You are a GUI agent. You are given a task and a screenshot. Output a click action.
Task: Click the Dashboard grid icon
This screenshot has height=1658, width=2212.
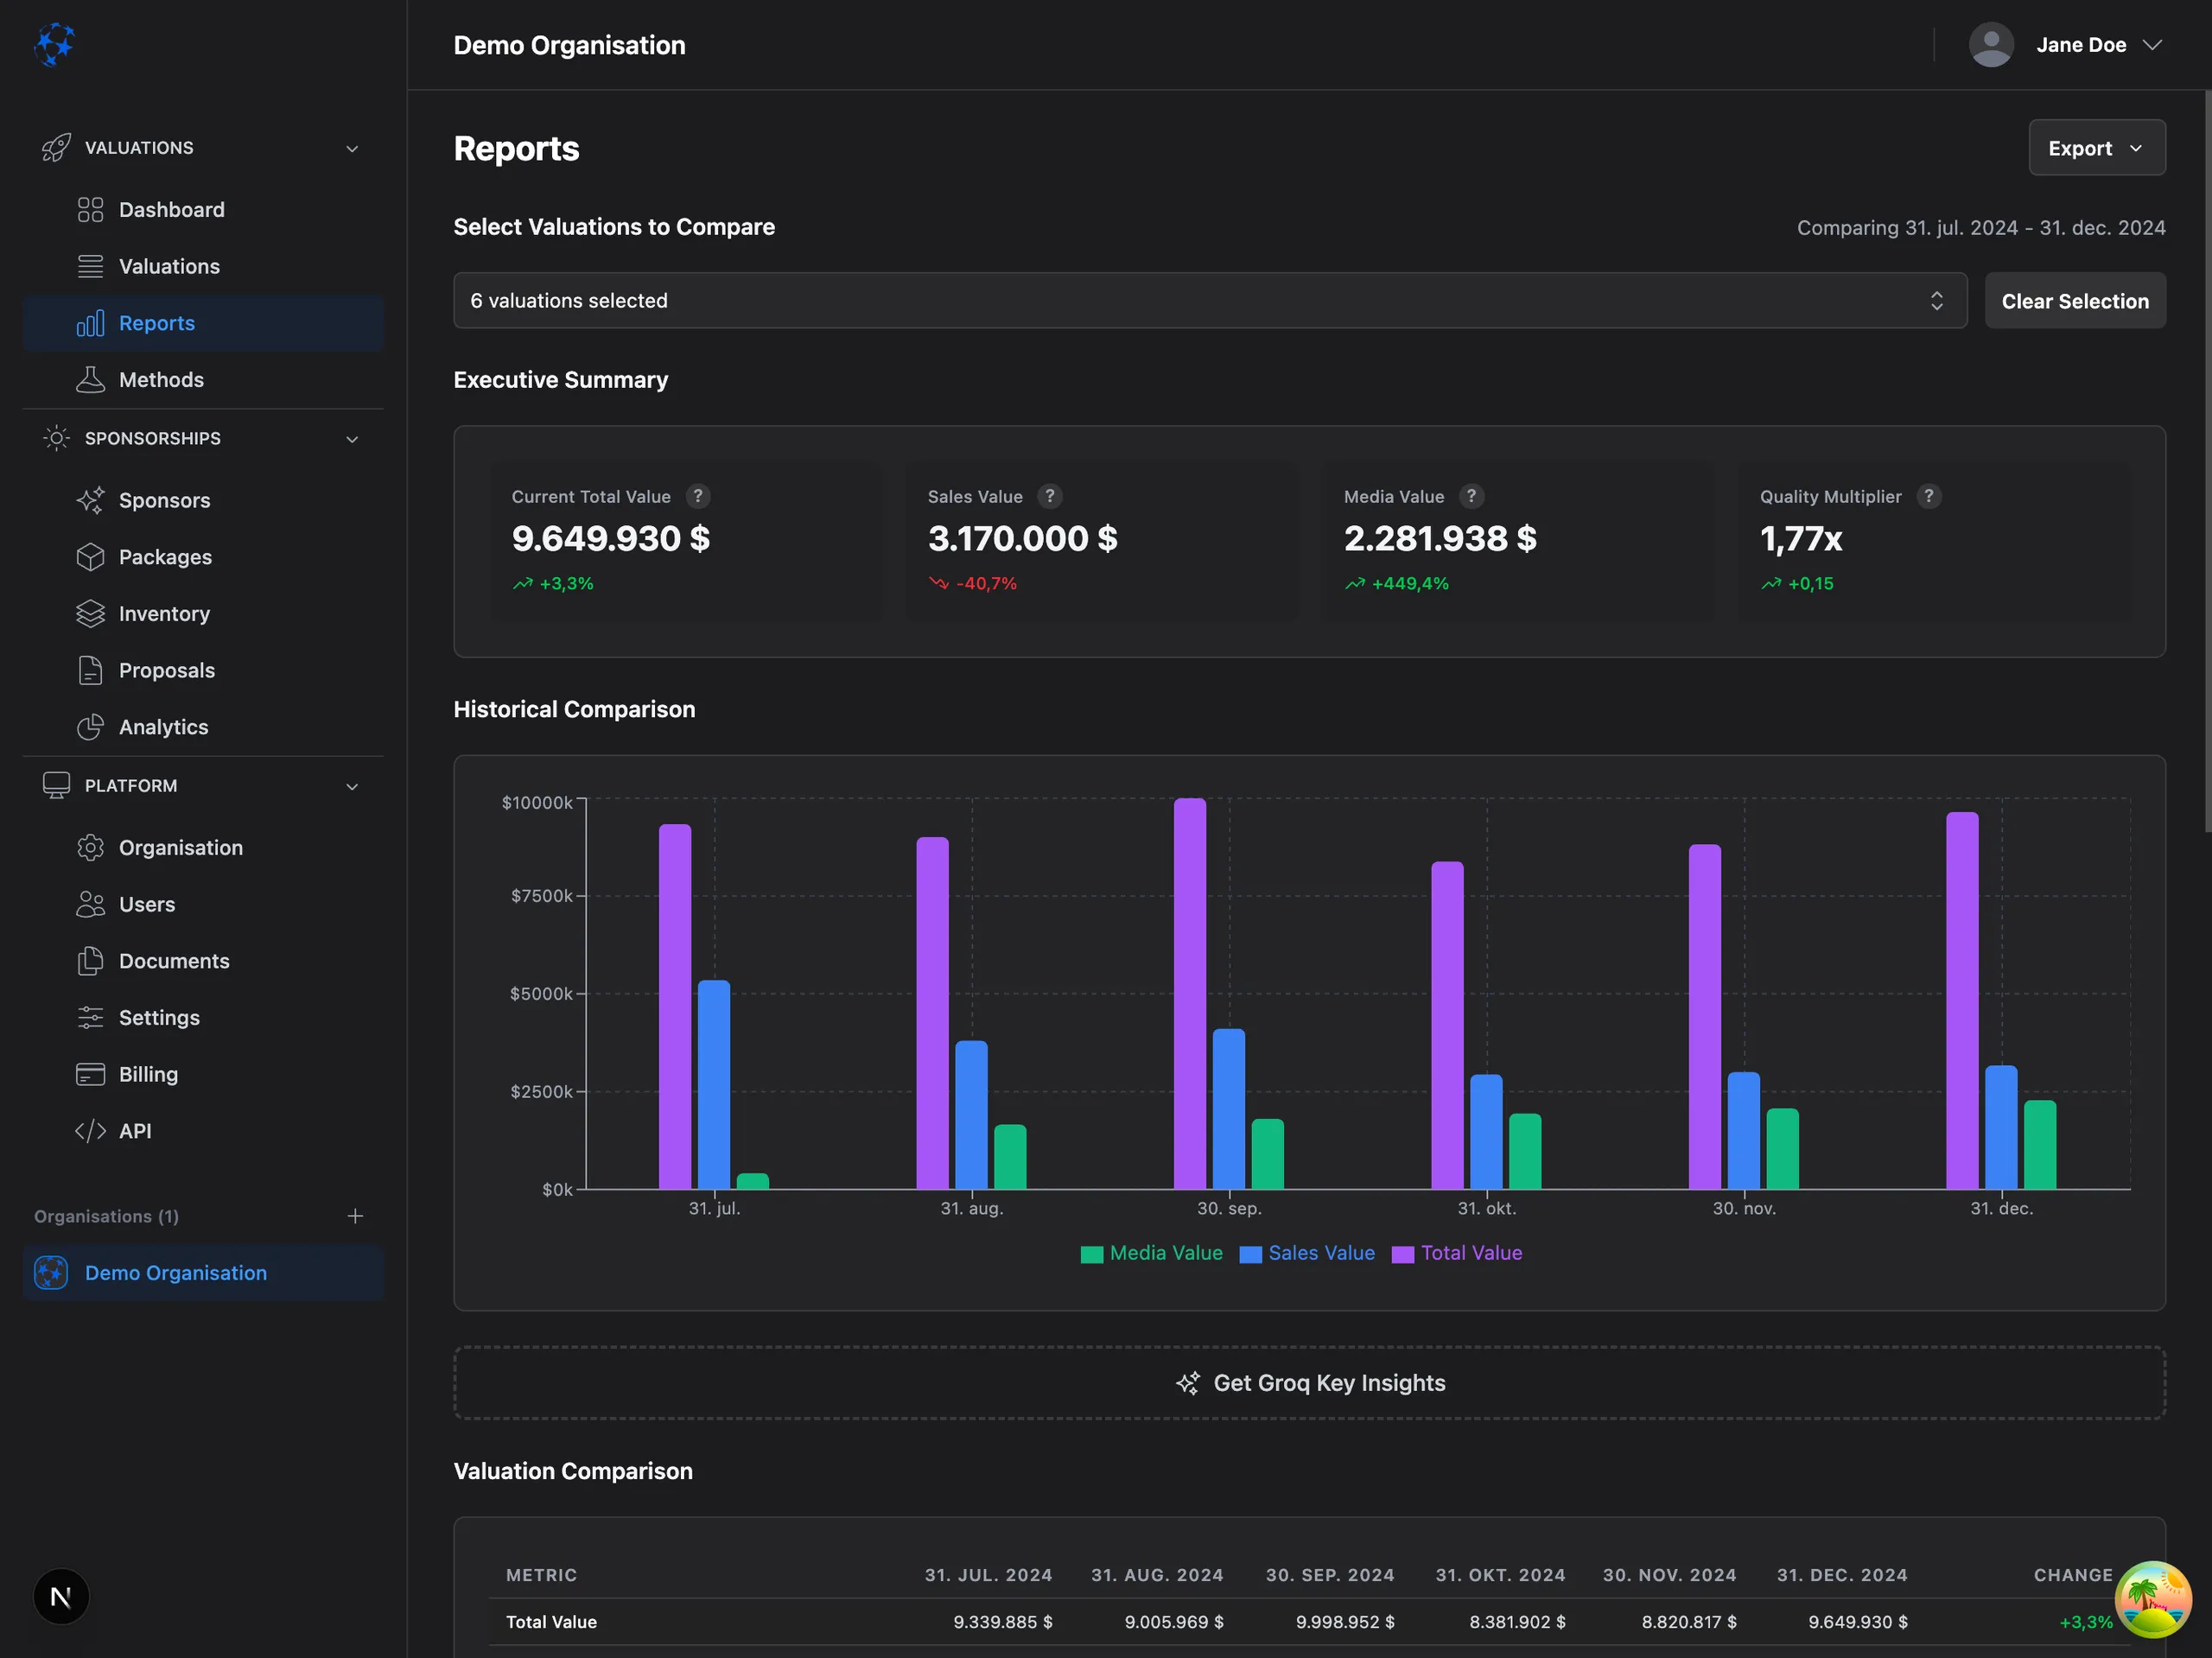[x=90, y=210]
